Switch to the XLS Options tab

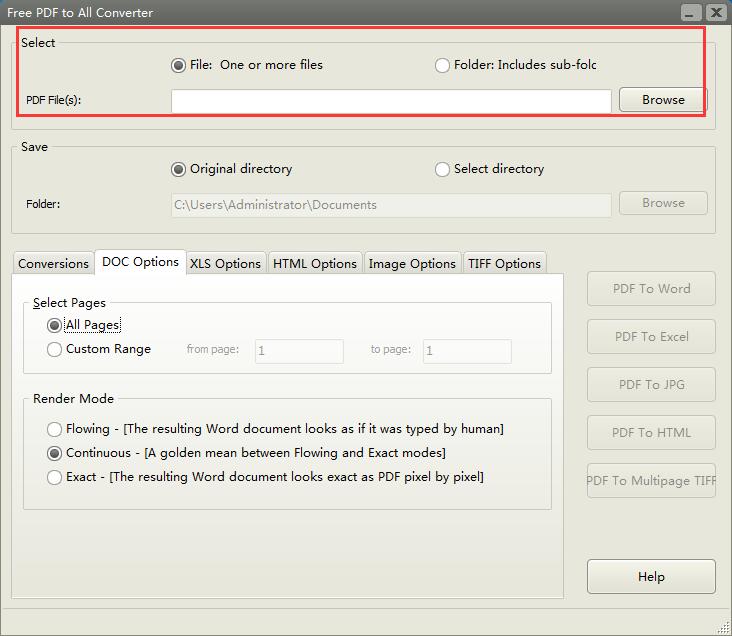[x=225, y=263]
